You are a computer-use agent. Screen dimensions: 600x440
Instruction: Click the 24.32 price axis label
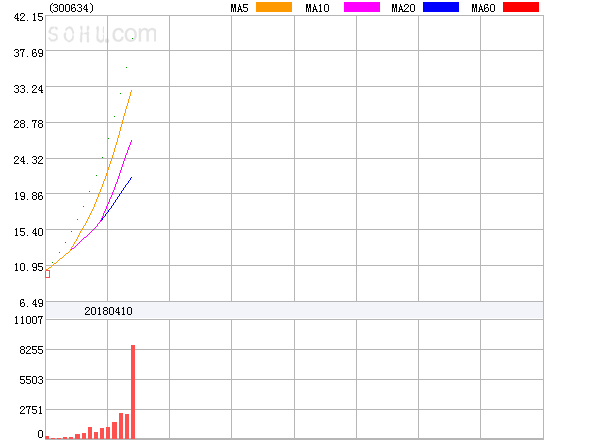pyautogui.click(x=29, y=160)
